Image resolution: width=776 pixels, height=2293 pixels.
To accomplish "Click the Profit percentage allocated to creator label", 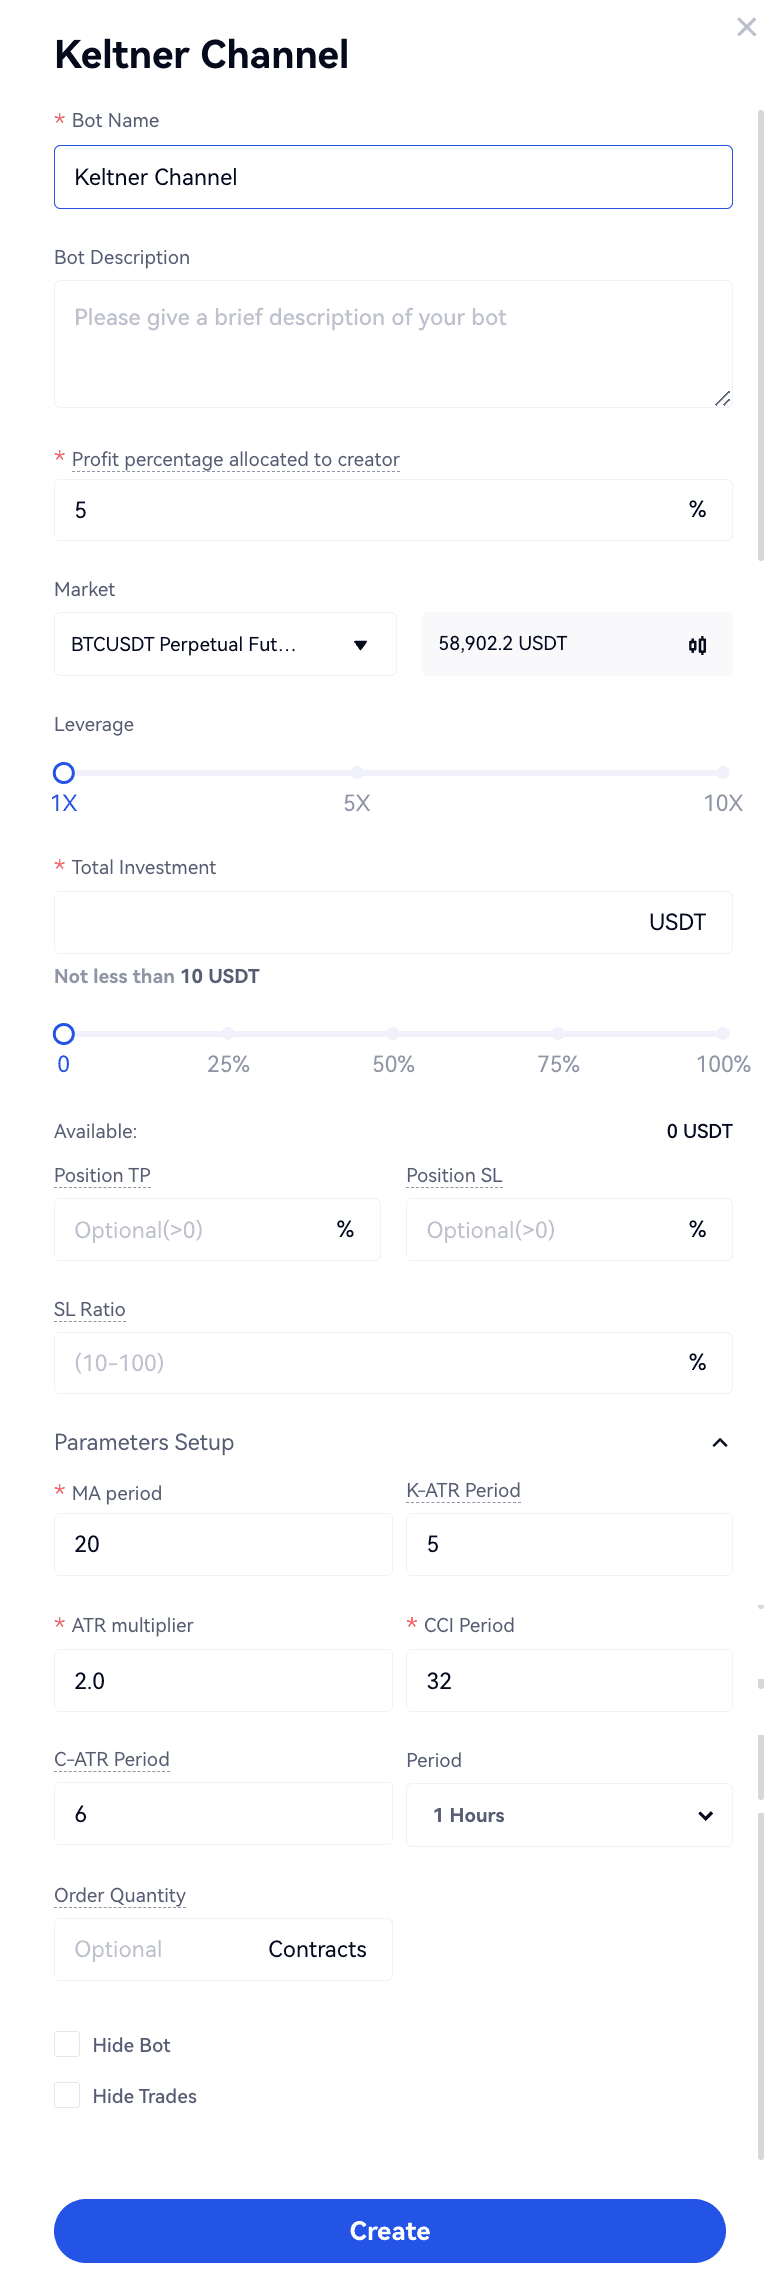I will pyautogui.click(x=235, y=459).
